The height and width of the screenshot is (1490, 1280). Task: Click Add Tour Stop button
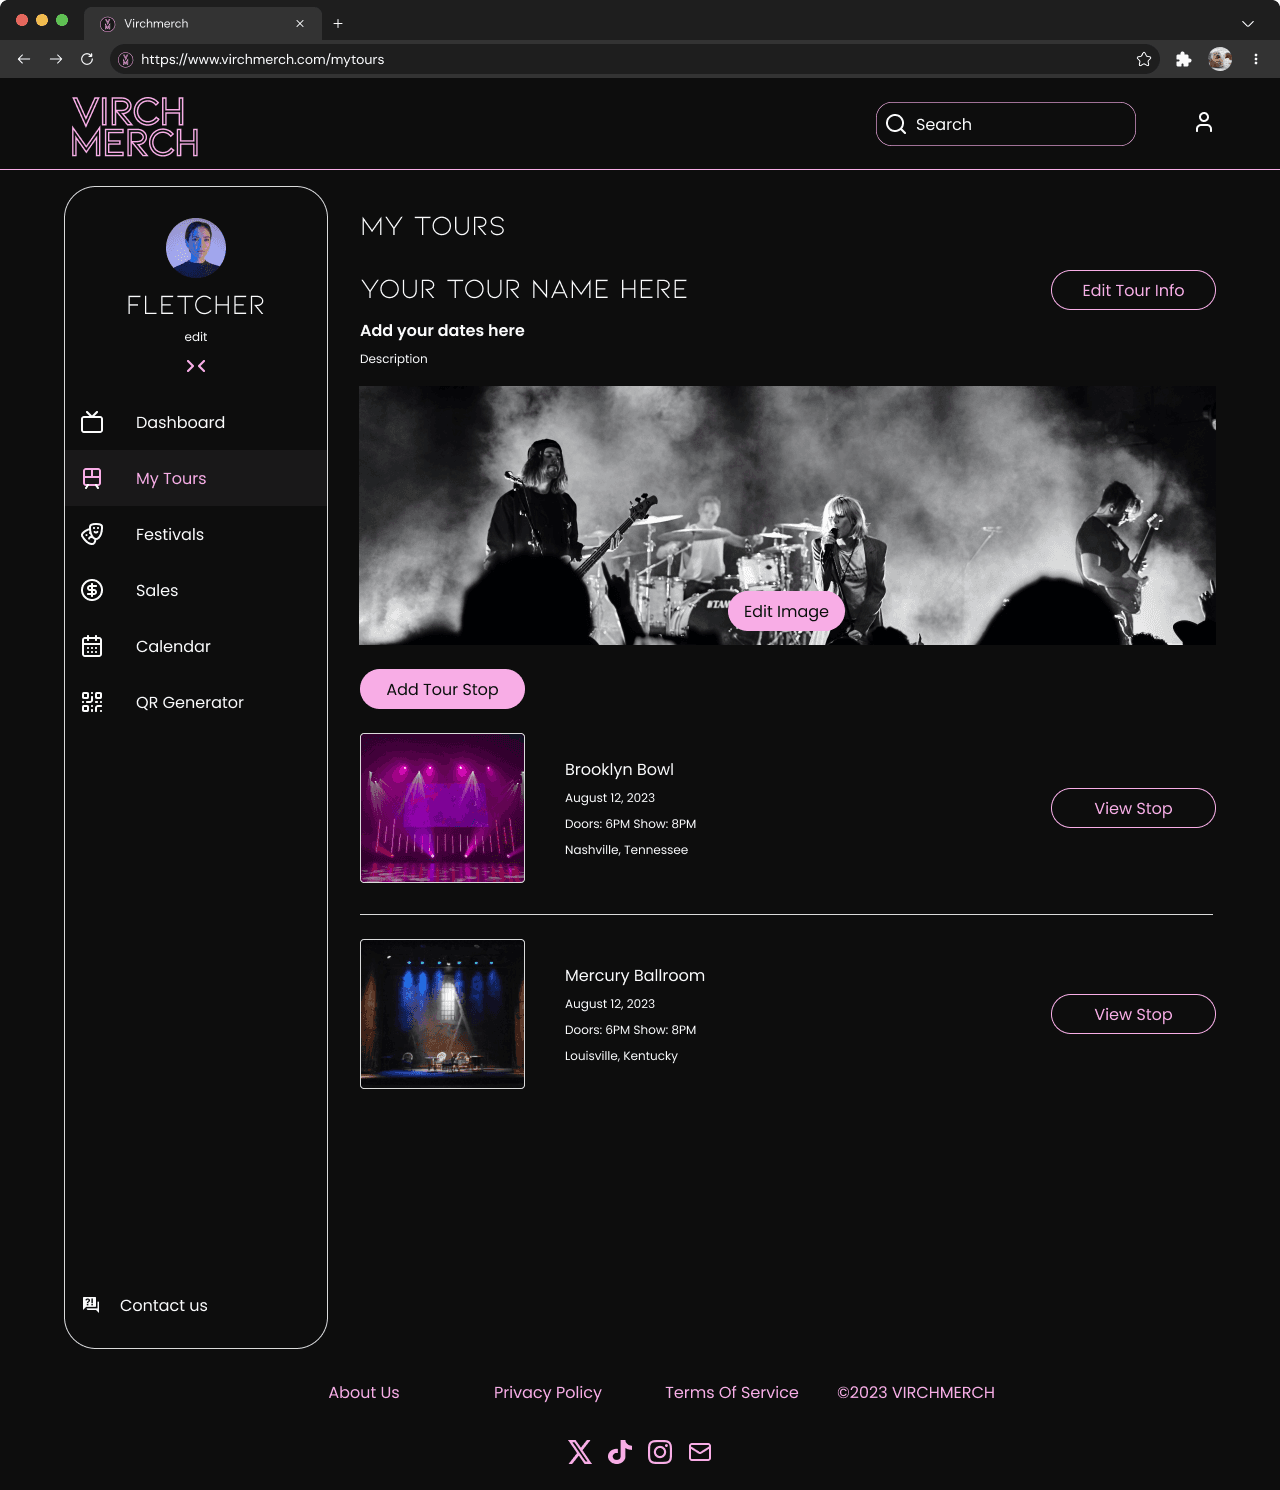[x=442, y=689]
